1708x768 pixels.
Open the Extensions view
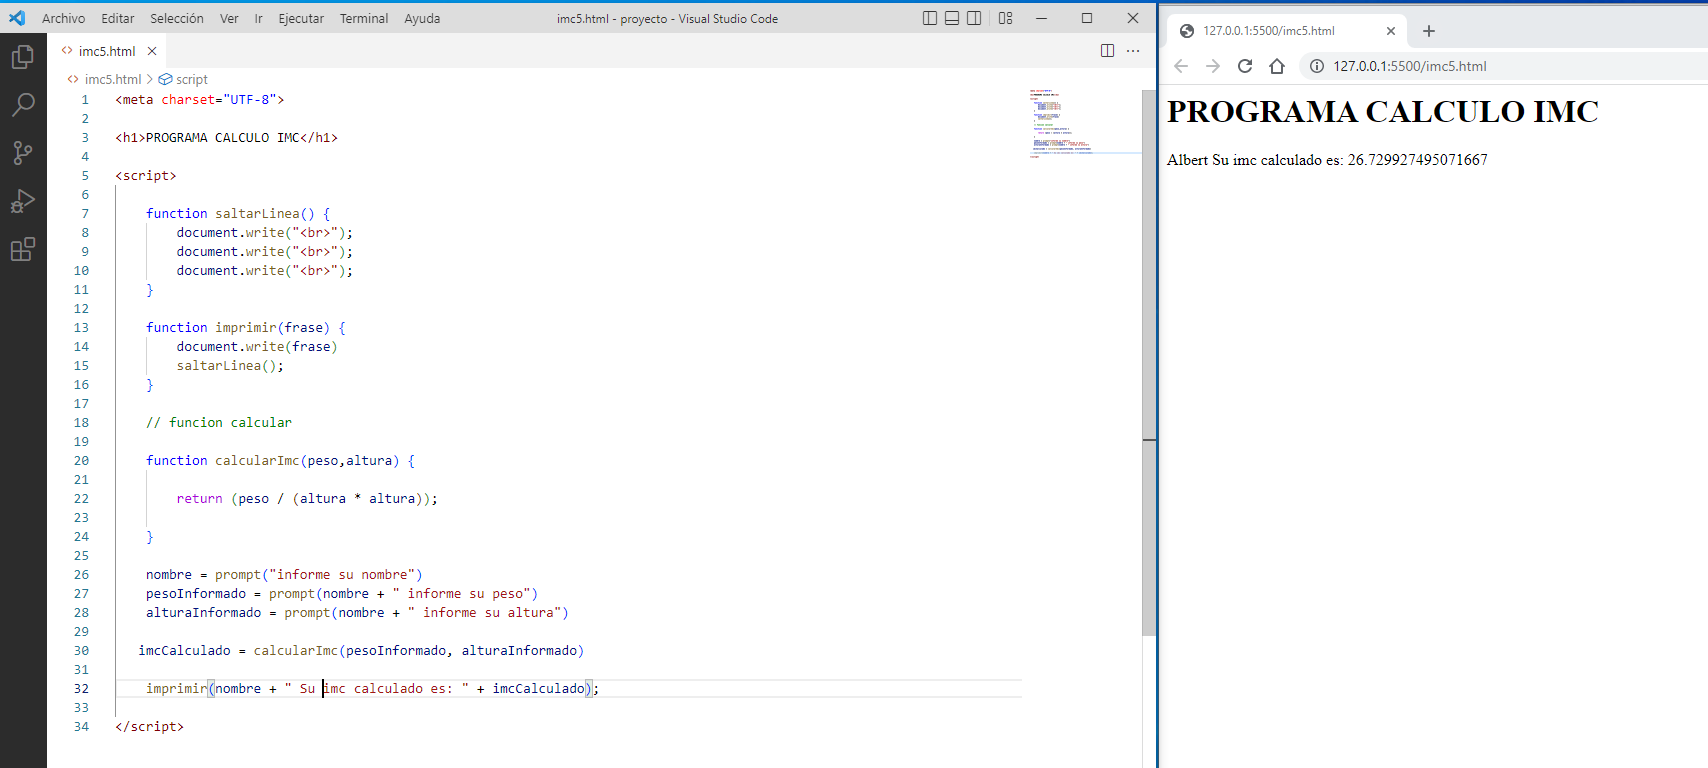(22, 249)
